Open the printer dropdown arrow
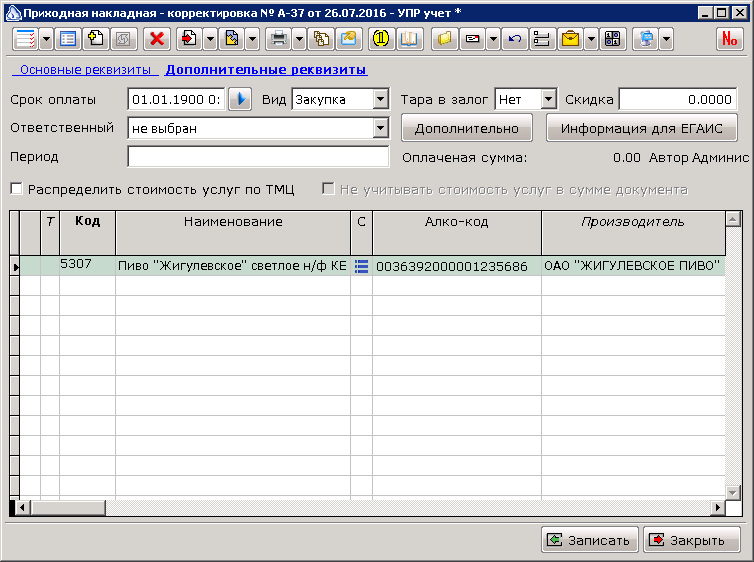This screenshot has width=754, height=562. click(x=299, y=39)
